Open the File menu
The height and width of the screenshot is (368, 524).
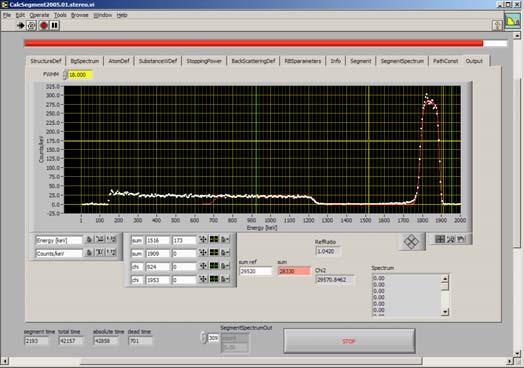click(x=7, y=15)
